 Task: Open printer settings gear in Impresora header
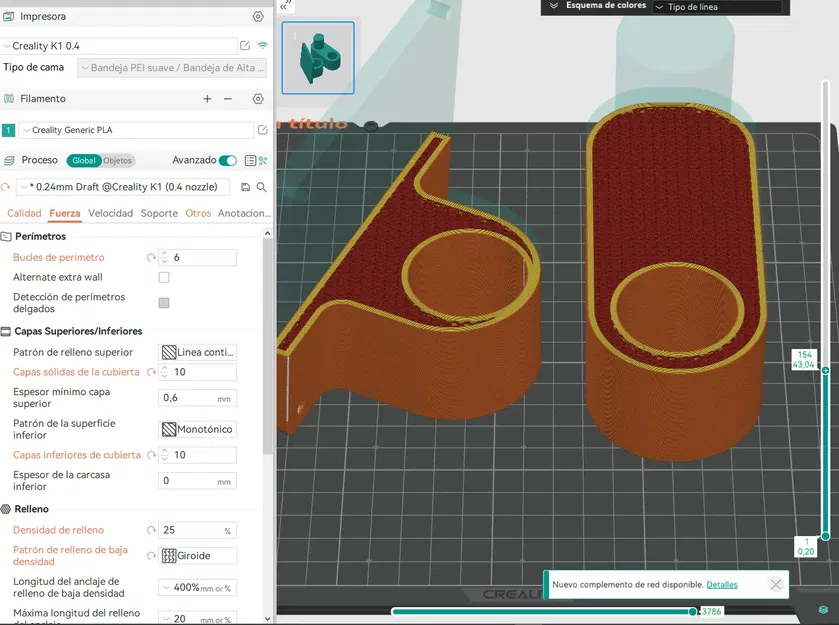point(258,17)
